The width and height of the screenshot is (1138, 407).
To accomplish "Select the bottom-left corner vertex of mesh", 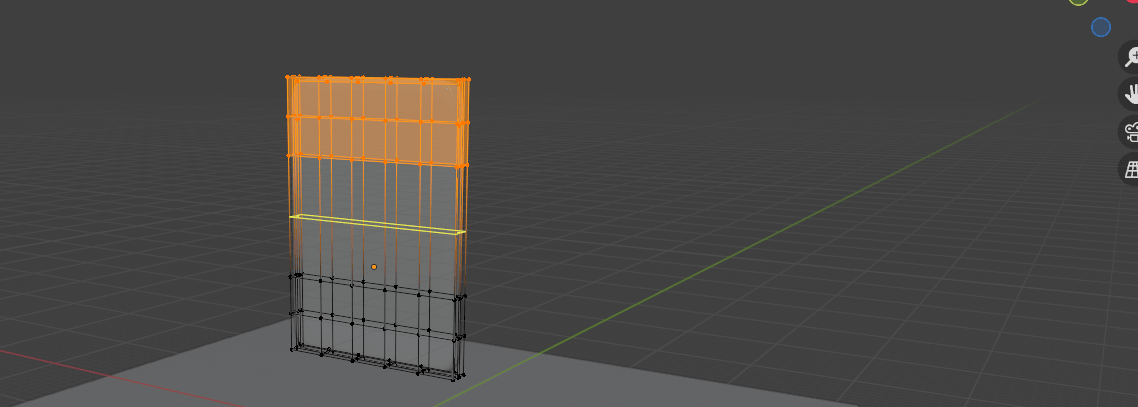I will coord(293,349).
